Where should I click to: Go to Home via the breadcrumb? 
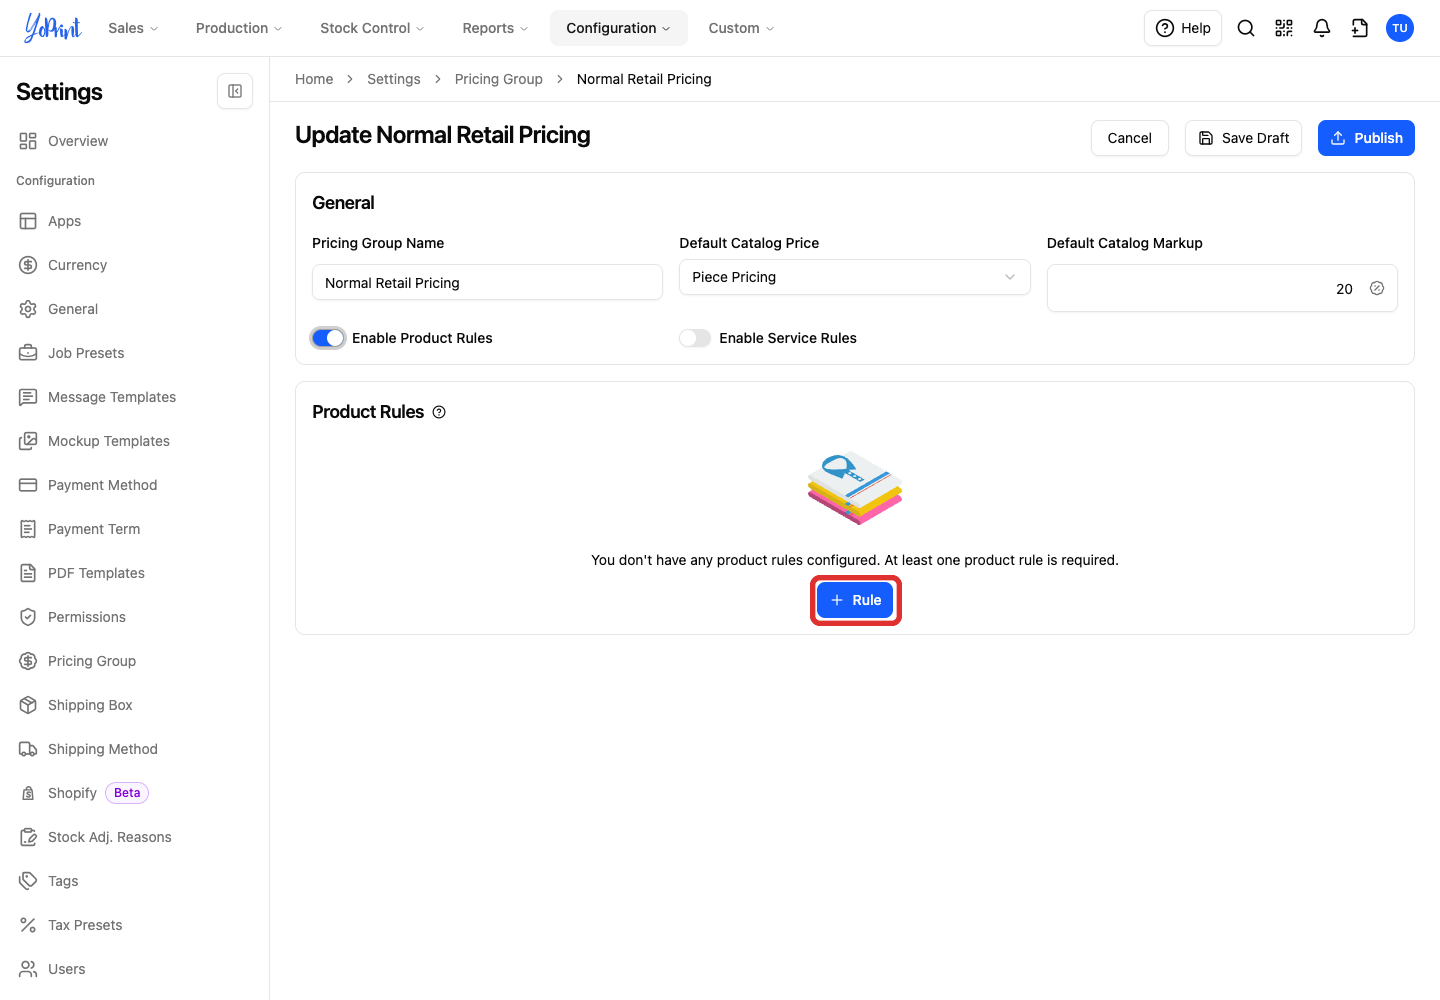(x=314, y=79)
